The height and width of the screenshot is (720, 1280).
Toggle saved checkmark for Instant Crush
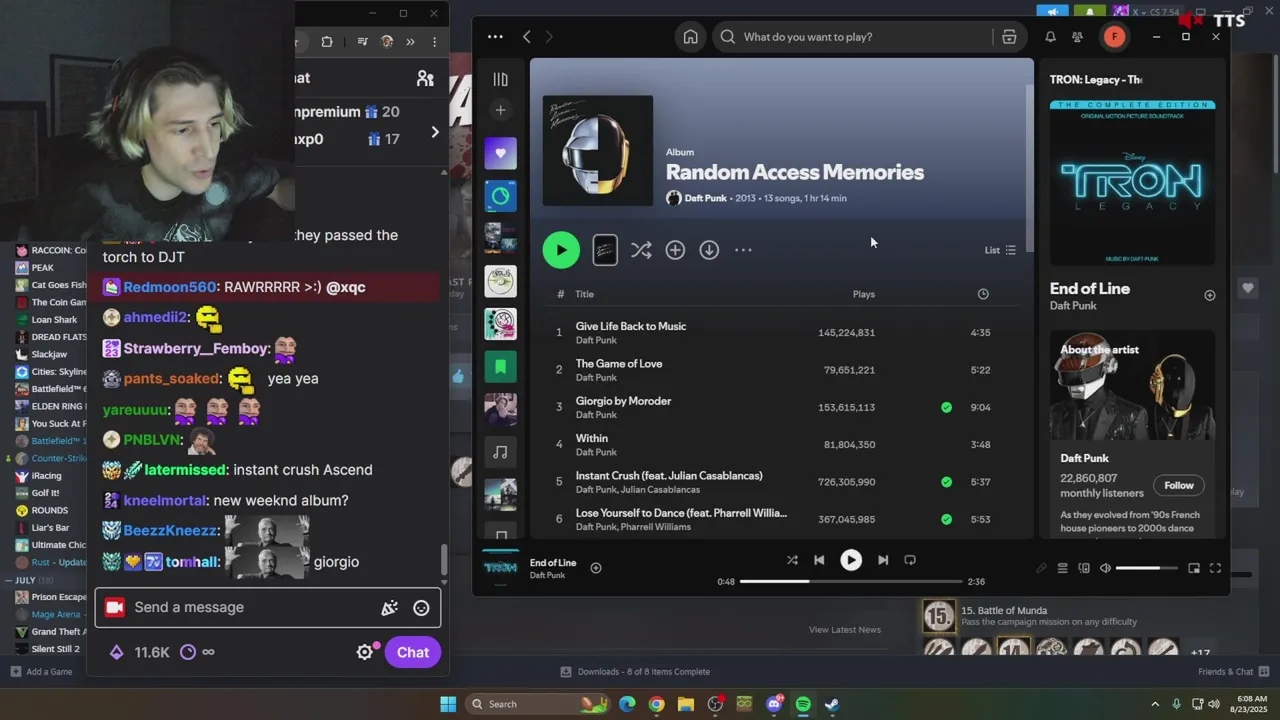[946, 482]
